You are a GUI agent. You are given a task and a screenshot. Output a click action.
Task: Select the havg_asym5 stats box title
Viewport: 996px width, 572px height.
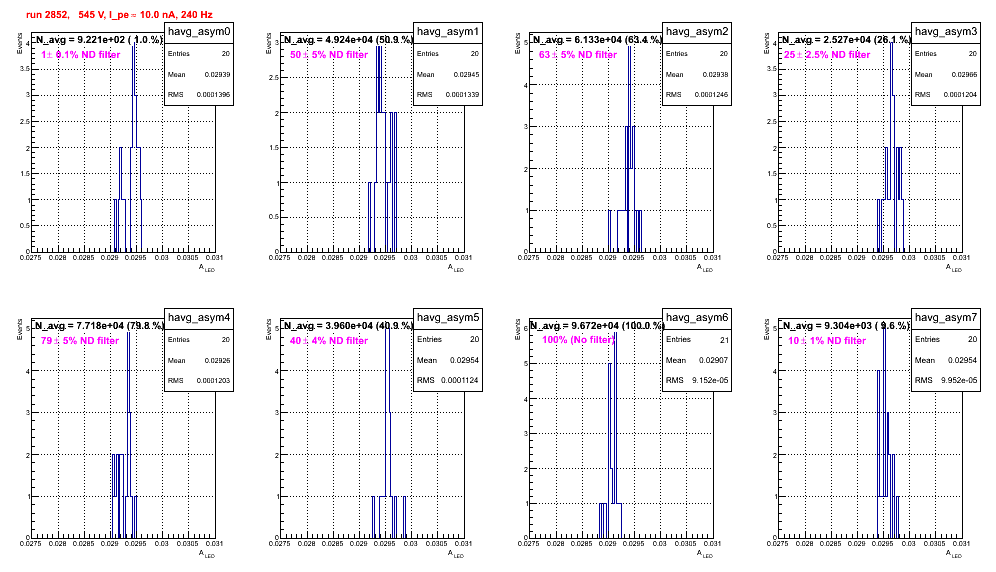[x=448, y=318]
